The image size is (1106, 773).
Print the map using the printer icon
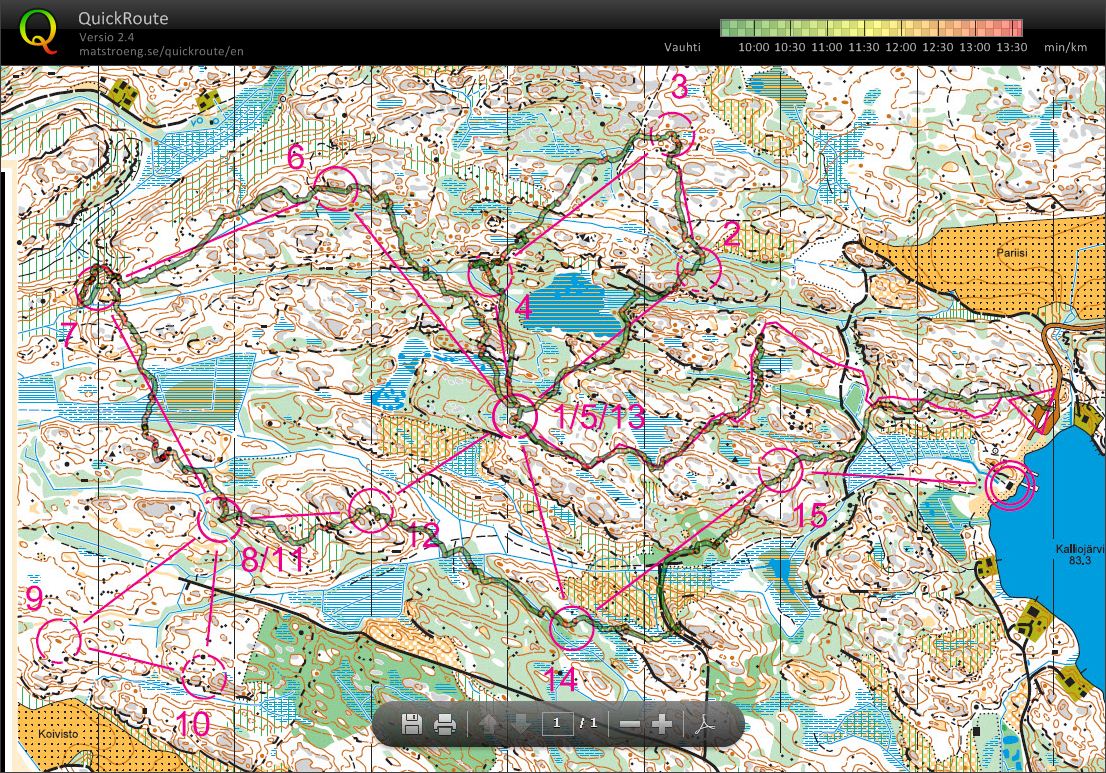tap(445, 724)
